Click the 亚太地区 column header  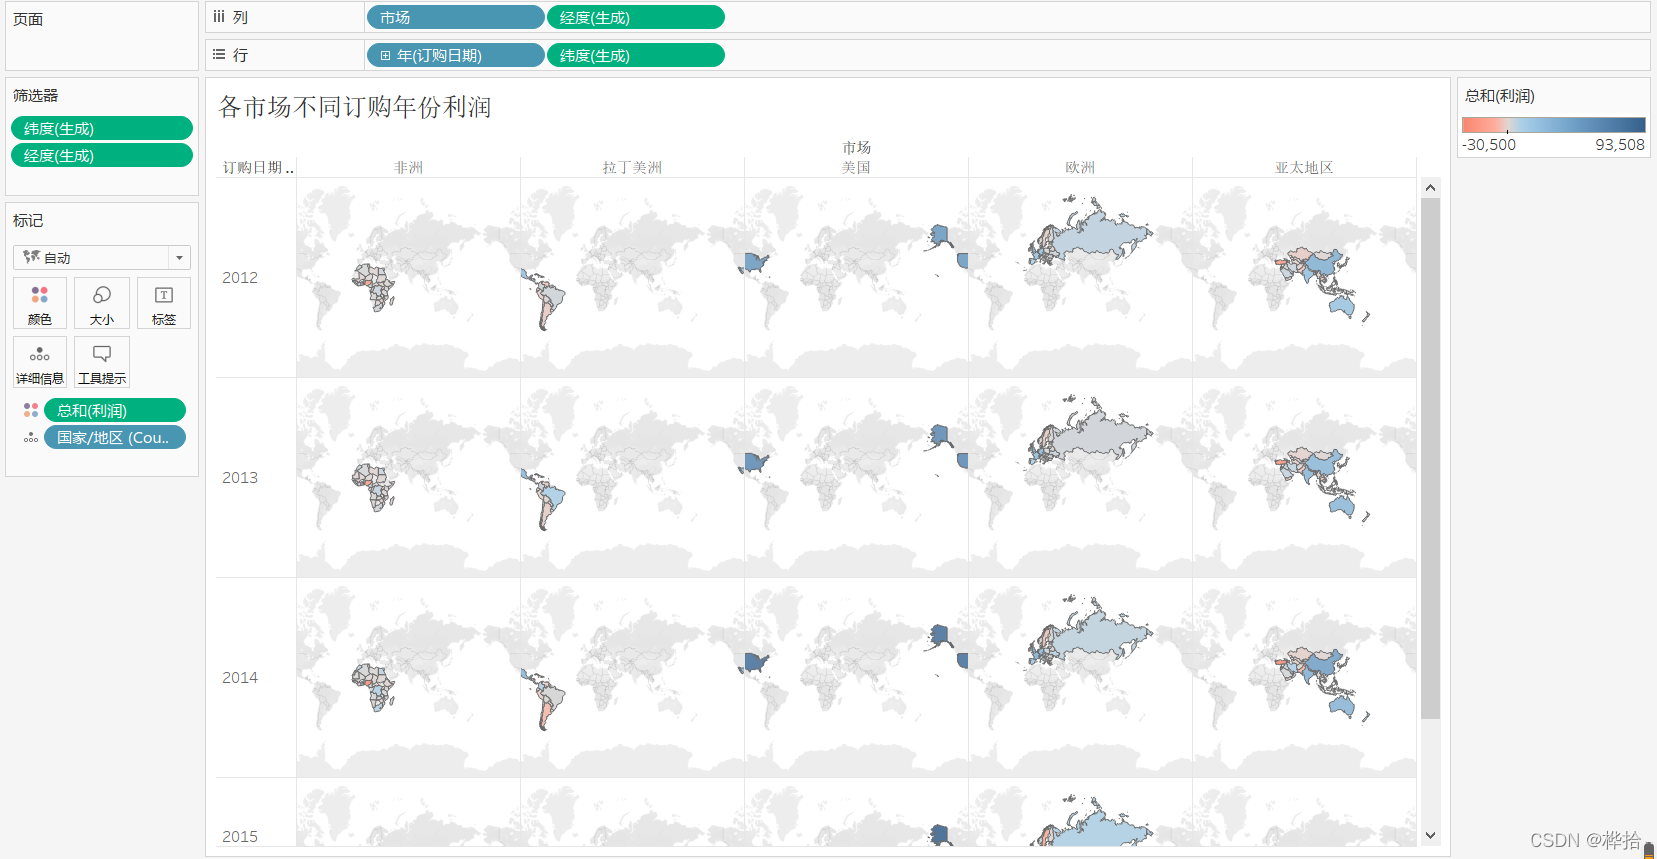coord(1304,168)
